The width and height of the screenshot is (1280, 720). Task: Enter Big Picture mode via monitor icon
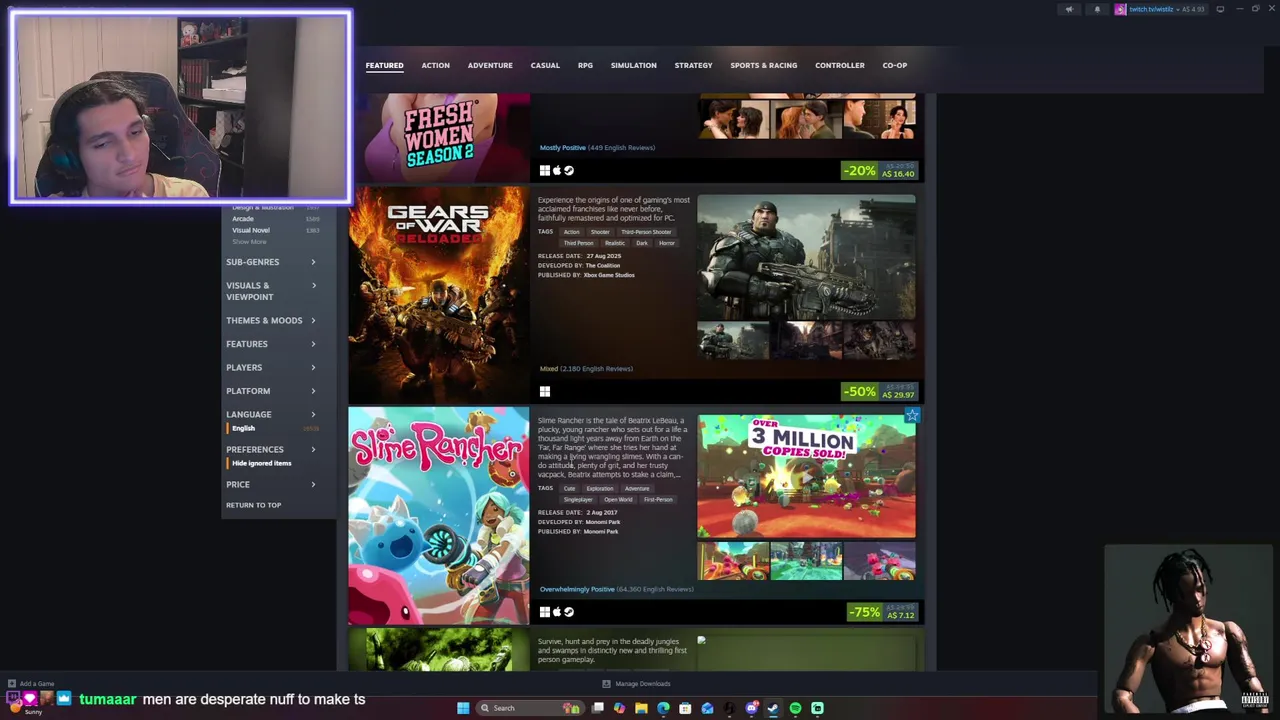(x=1220, y=9)
